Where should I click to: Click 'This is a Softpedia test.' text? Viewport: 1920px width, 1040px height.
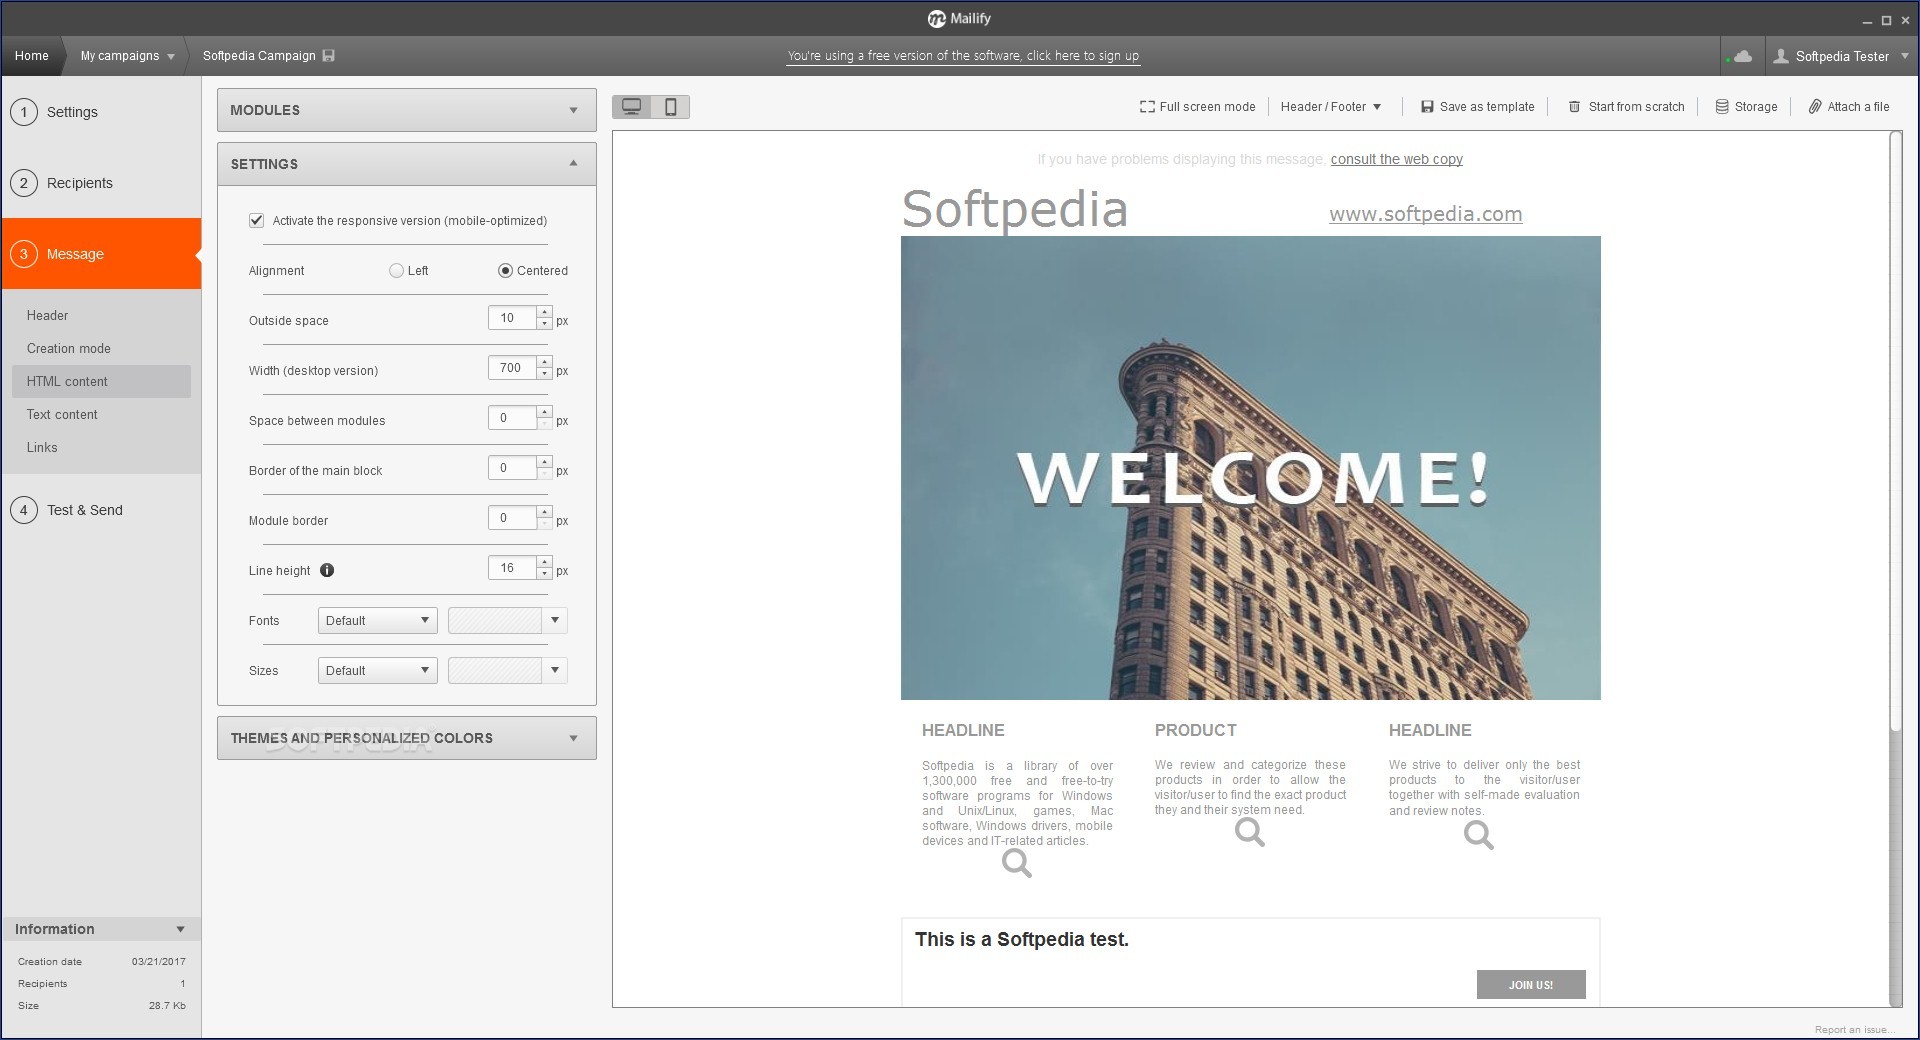click(x=1021, y=939)
